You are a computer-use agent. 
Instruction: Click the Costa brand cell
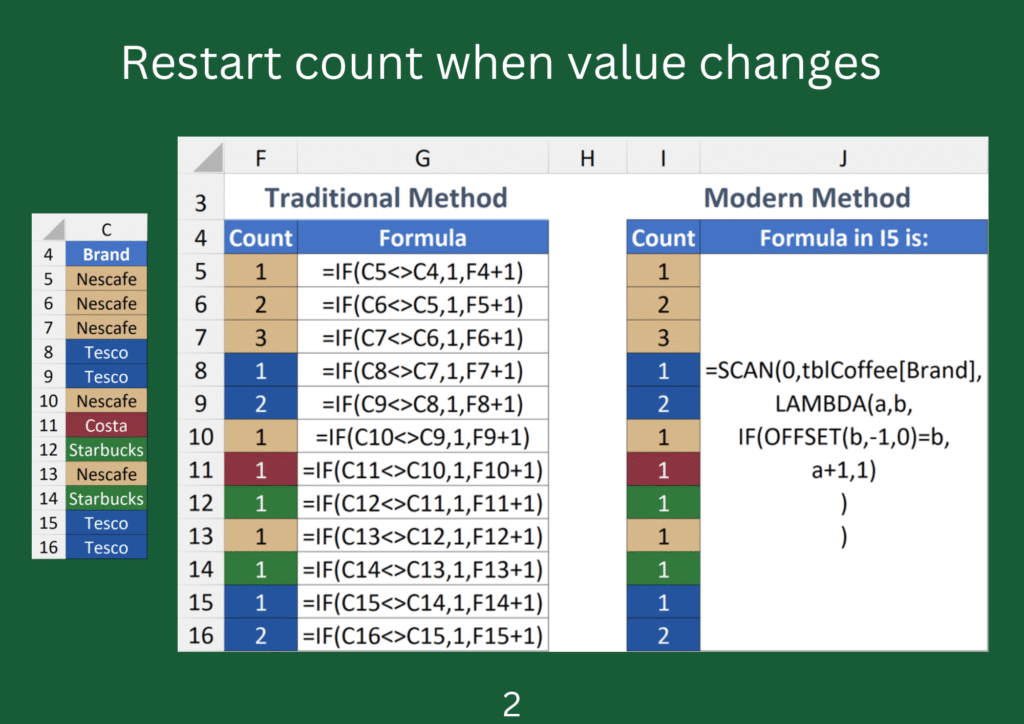[106, 425]
